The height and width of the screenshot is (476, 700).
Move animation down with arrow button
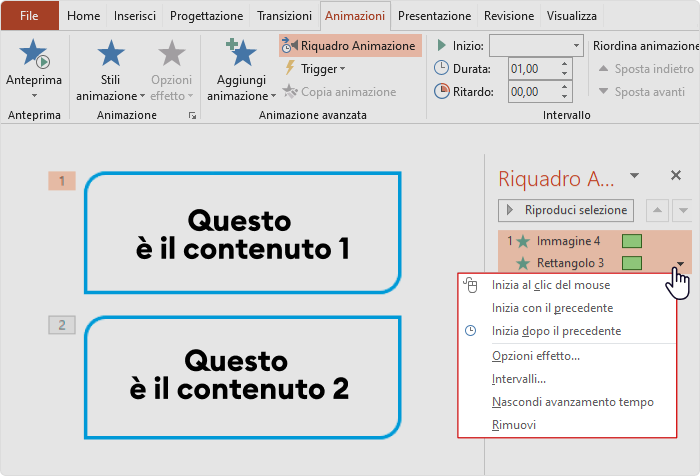tap(683, 210)
